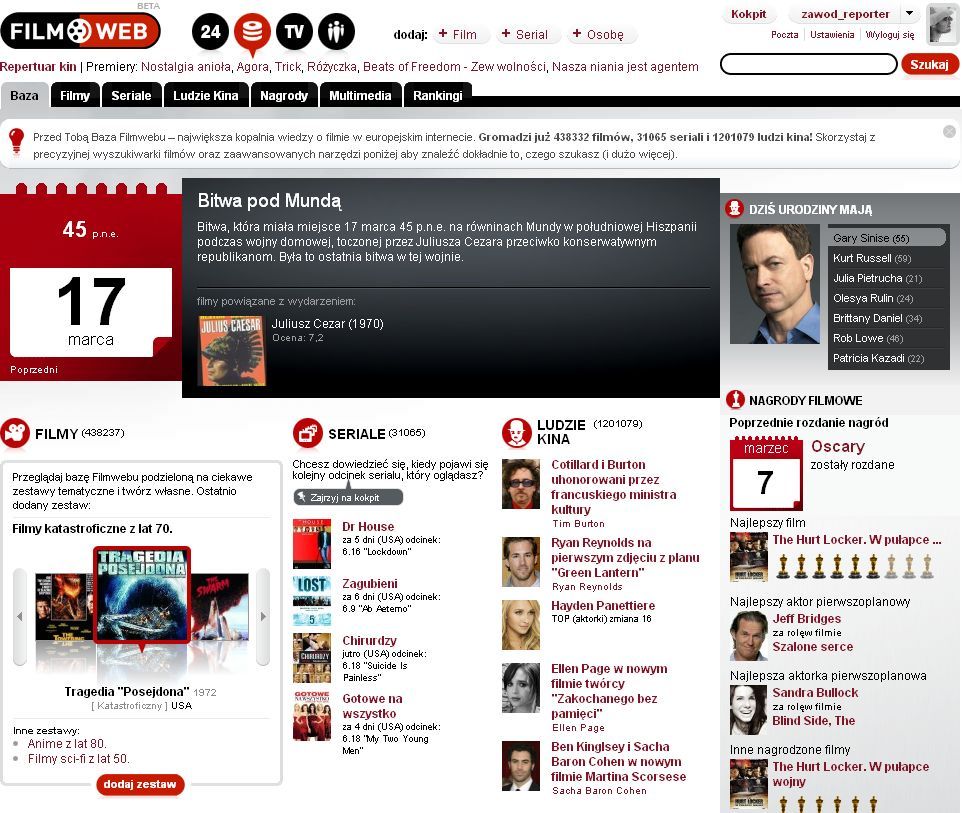Open the round TV icon

294,31
